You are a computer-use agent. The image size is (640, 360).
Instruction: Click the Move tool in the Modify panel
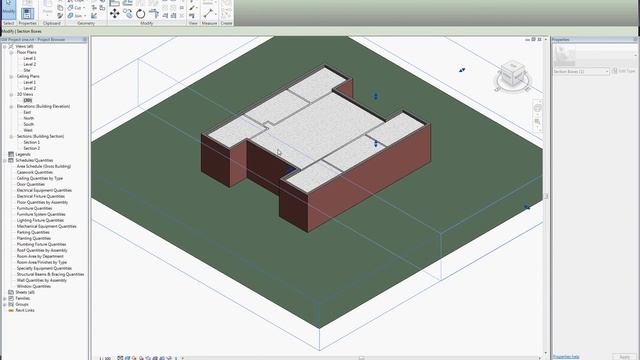(x=115, y=13)
